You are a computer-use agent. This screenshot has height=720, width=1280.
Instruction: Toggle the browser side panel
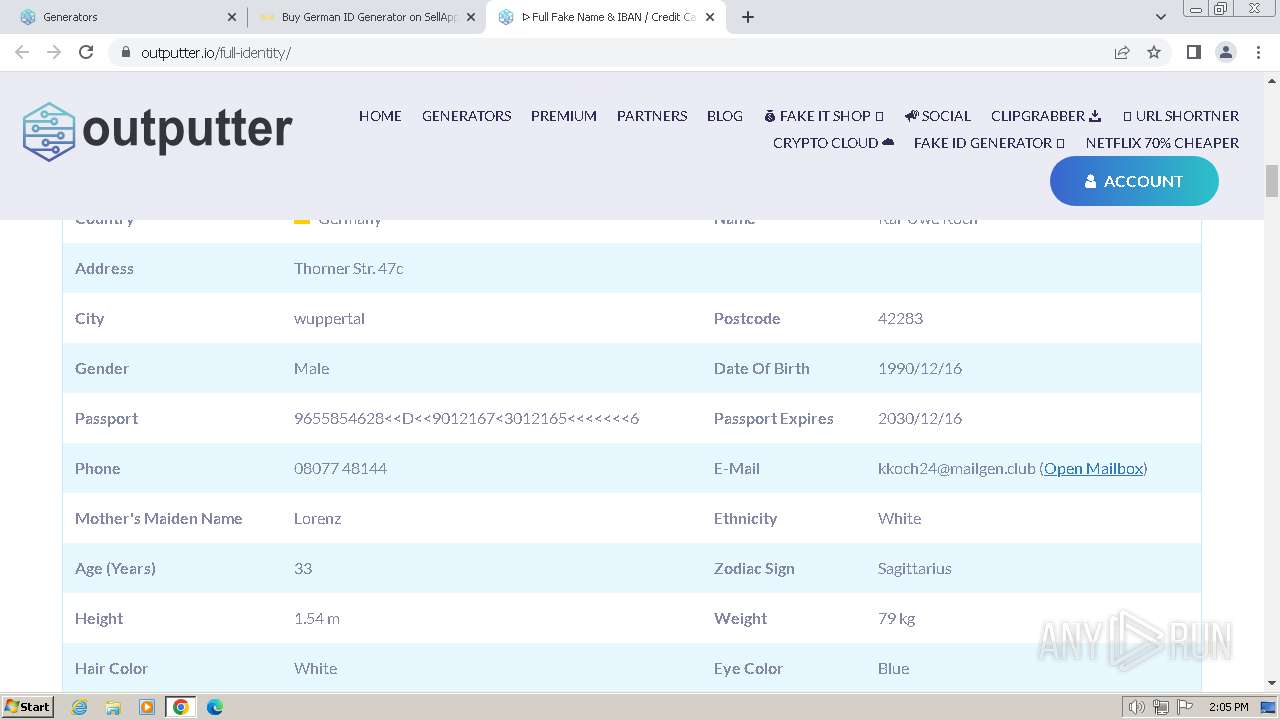click(1193, 52)
